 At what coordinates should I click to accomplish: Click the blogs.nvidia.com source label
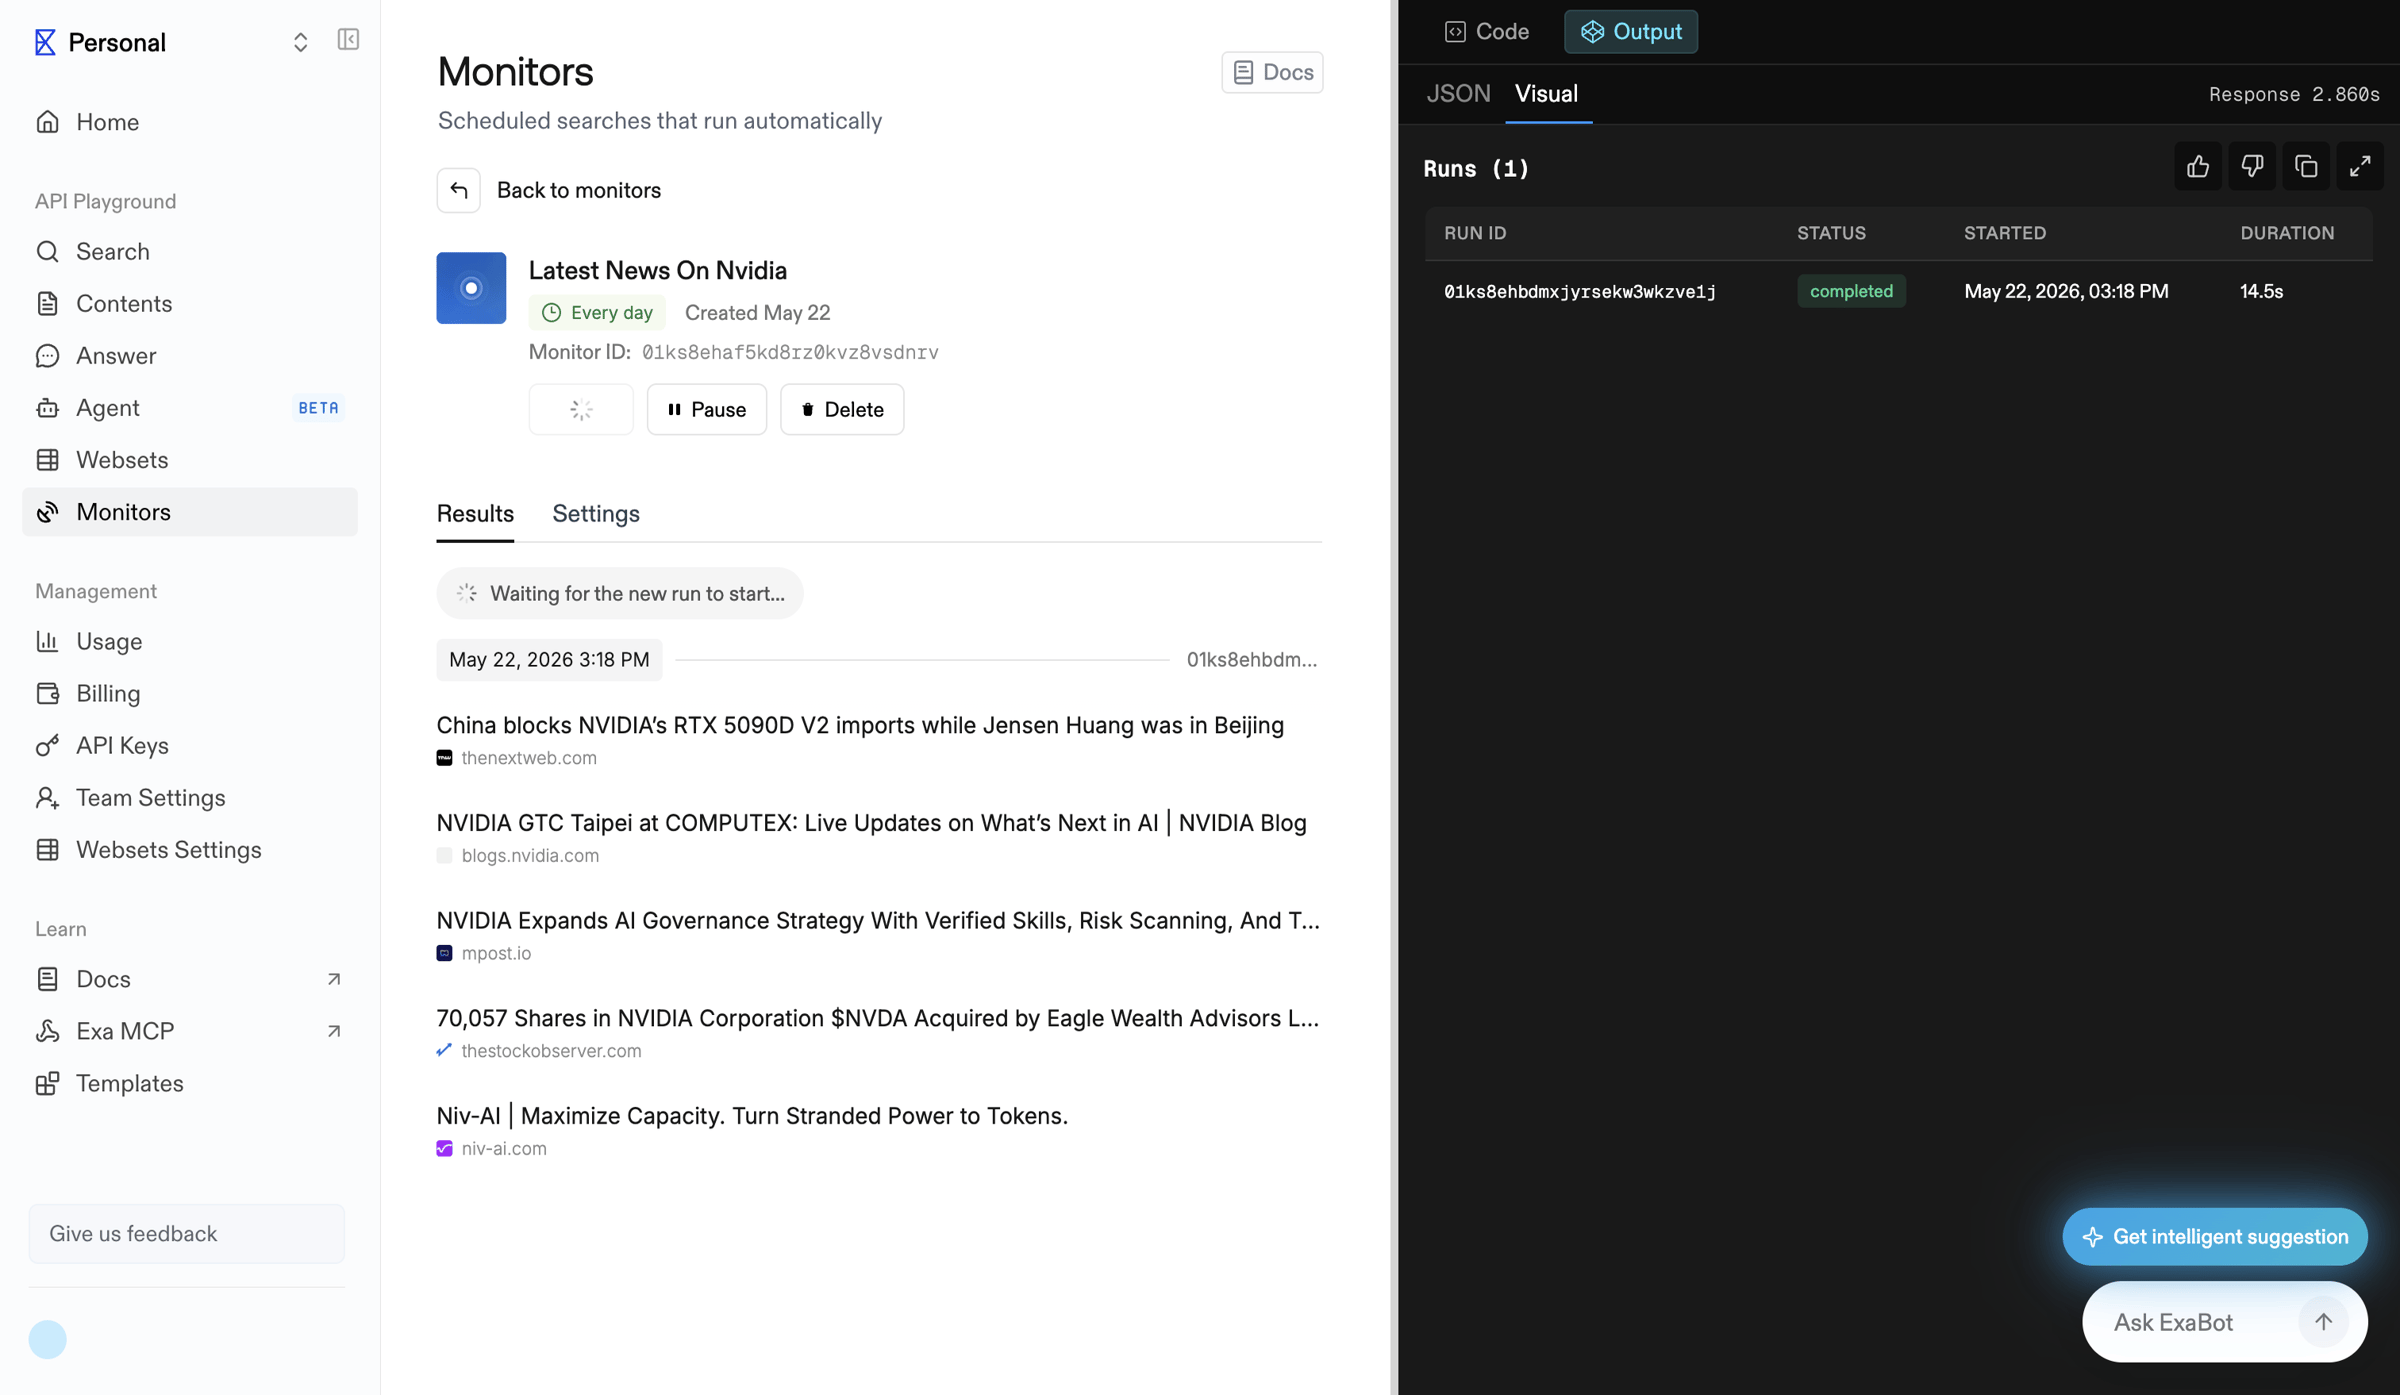[x=530, y=856]
